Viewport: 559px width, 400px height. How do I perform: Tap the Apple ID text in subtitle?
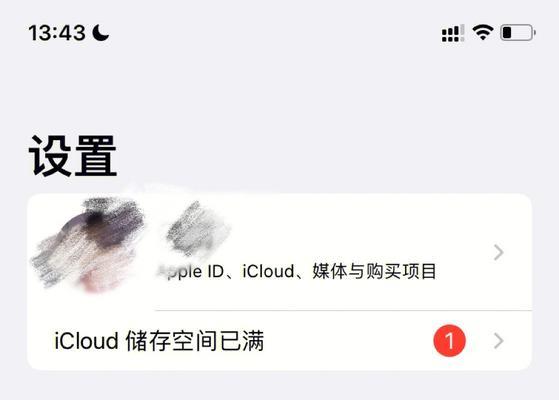(x=191, y=272)
